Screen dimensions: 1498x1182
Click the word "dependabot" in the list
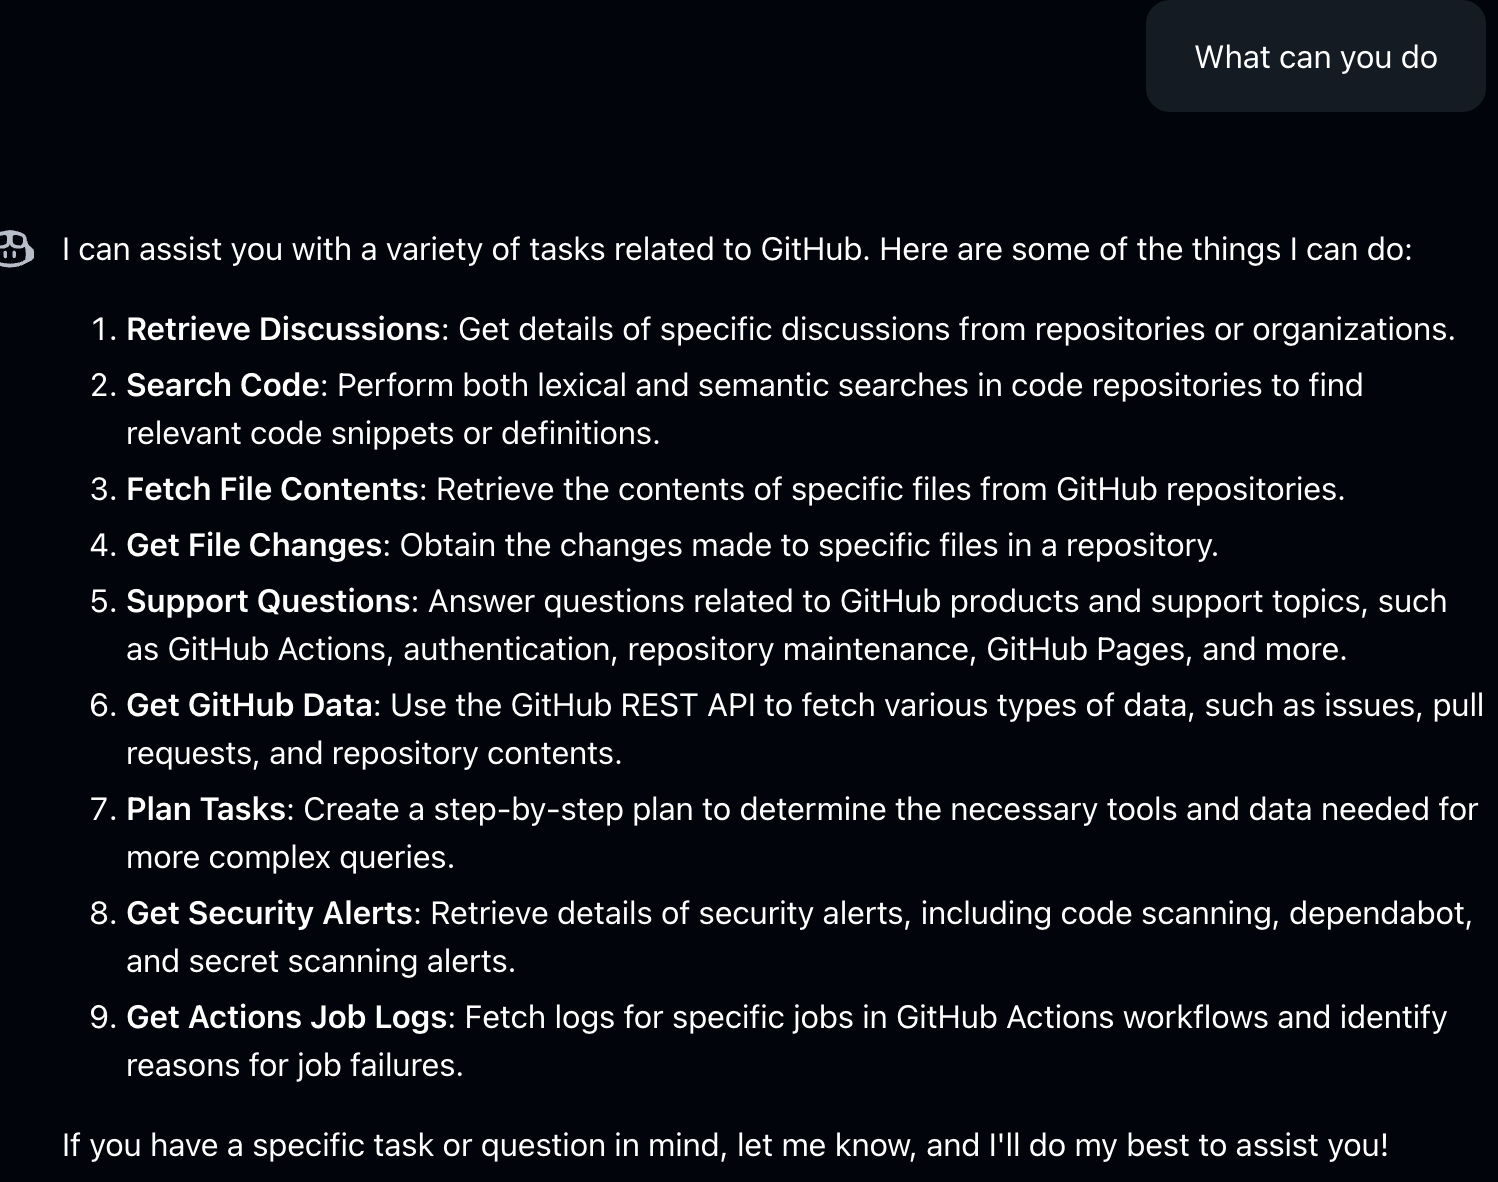[1379, 913]
